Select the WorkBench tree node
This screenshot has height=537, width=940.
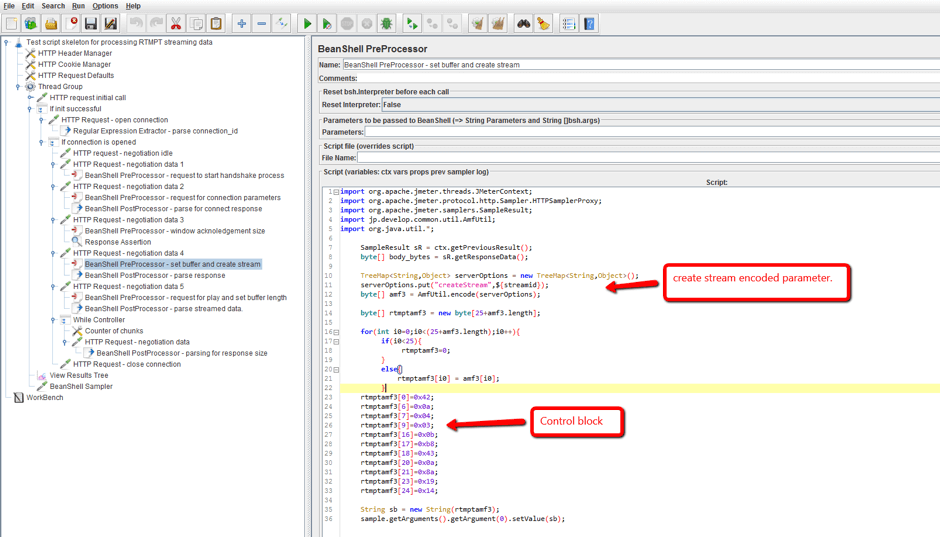[44, 397]
